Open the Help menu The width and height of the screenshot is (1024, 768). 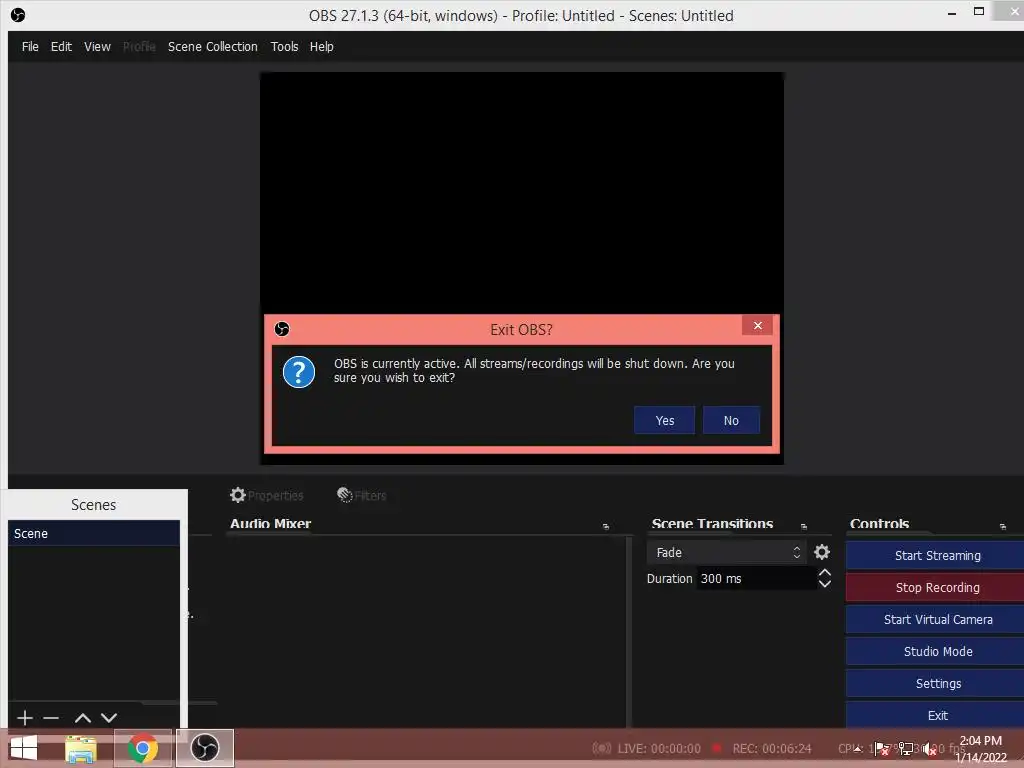(x=321, y=46)
